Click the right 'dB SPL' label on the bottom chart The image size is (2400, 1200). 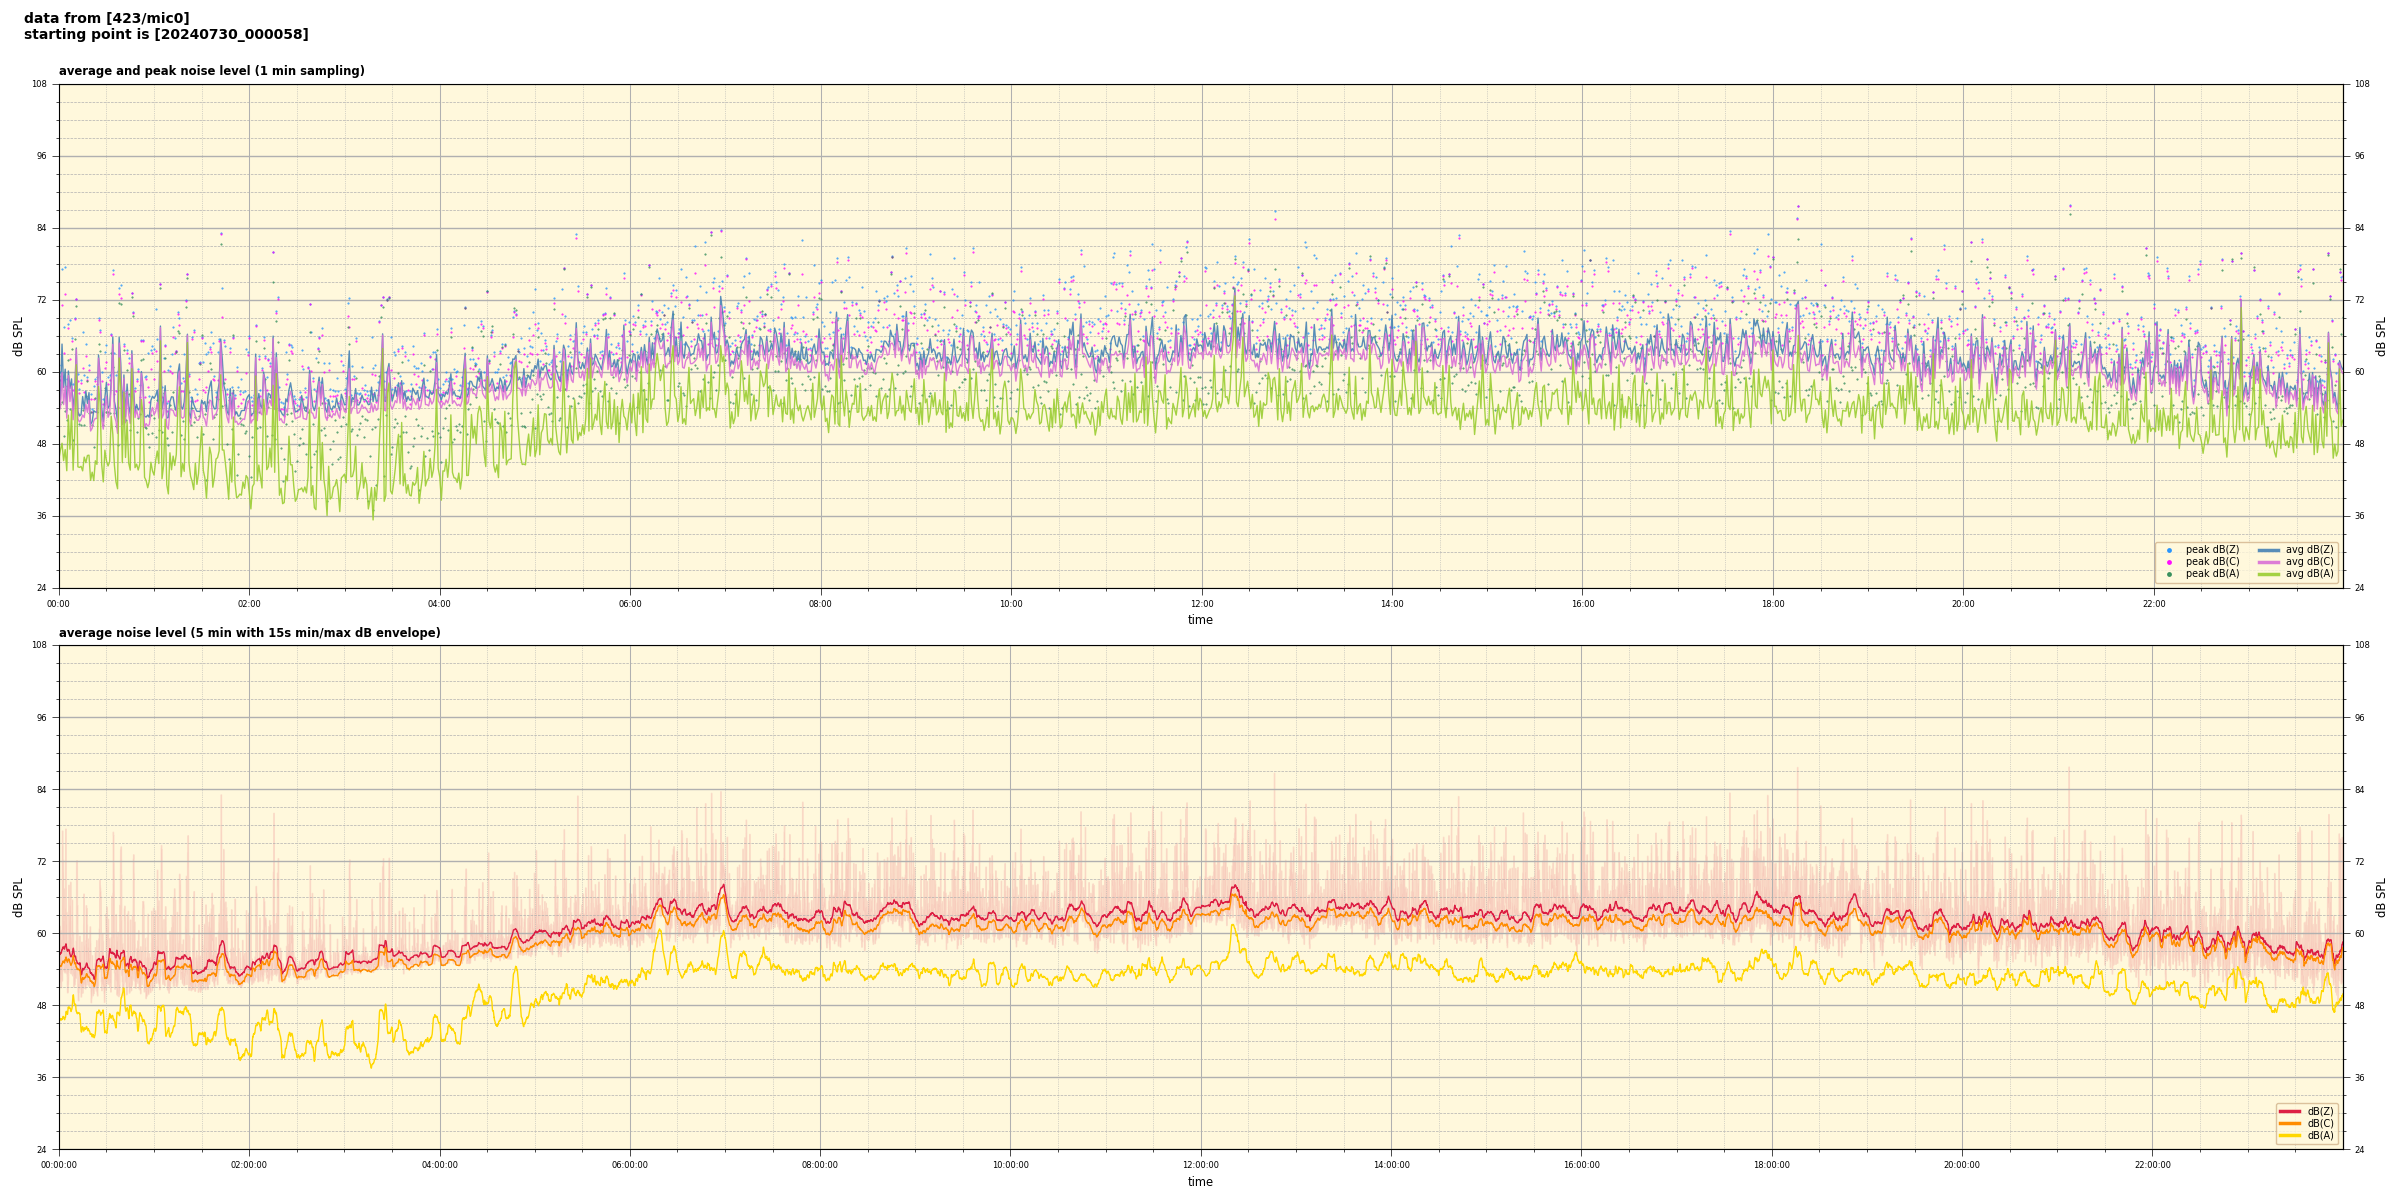2381,897
